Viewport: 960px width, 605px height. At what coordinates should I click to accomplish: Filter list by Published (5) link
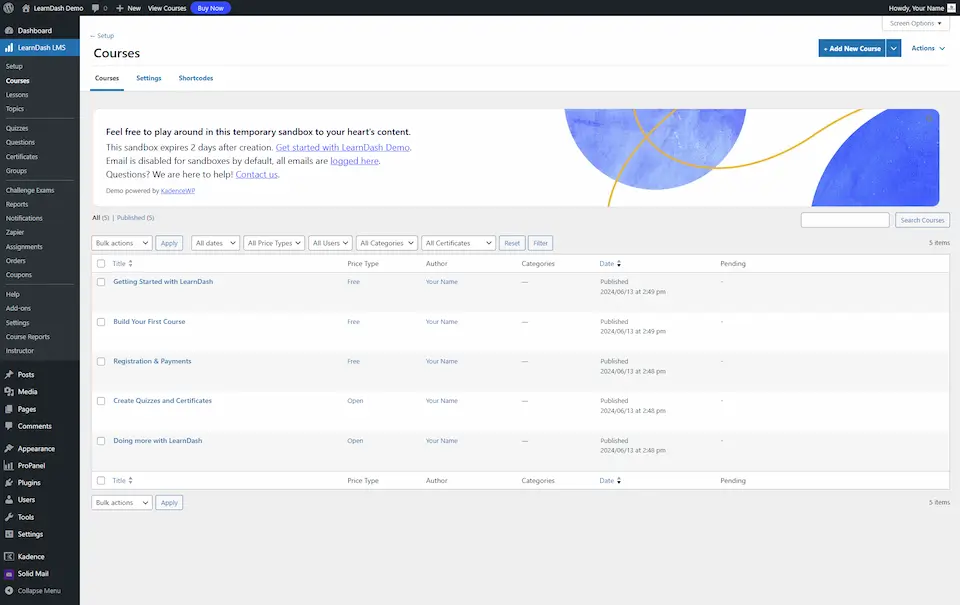point(135,218)
